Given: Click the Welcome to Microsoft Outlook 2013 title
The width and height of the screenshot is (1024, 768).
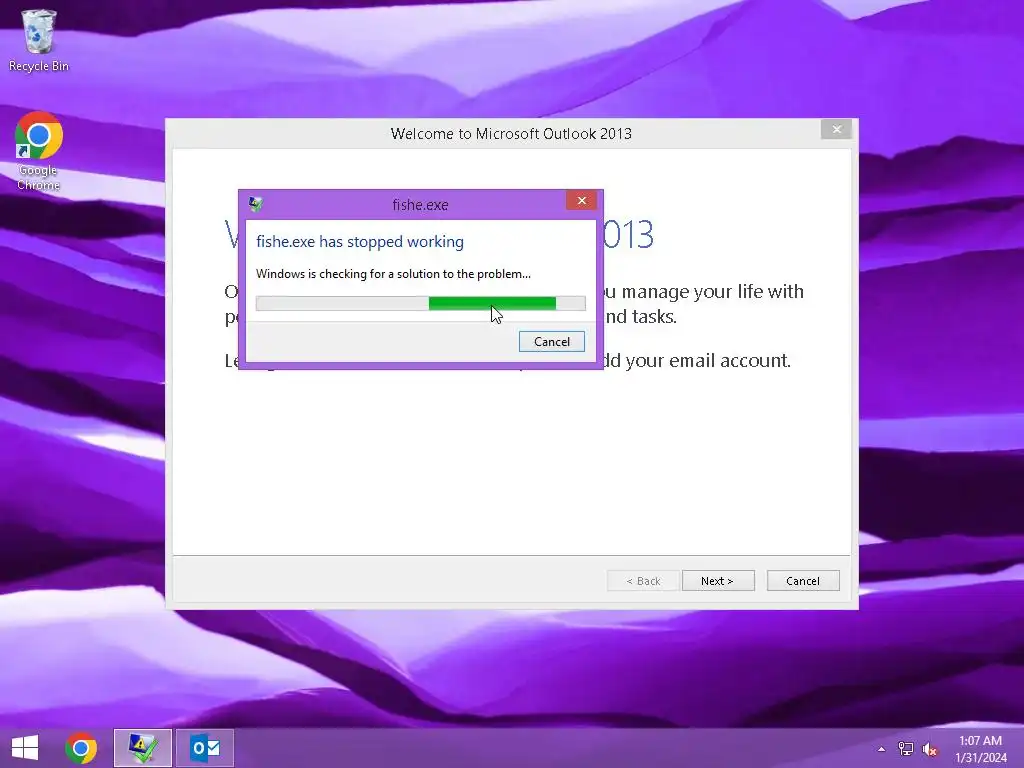Looking at the screenshot, I should coord(511,134).
